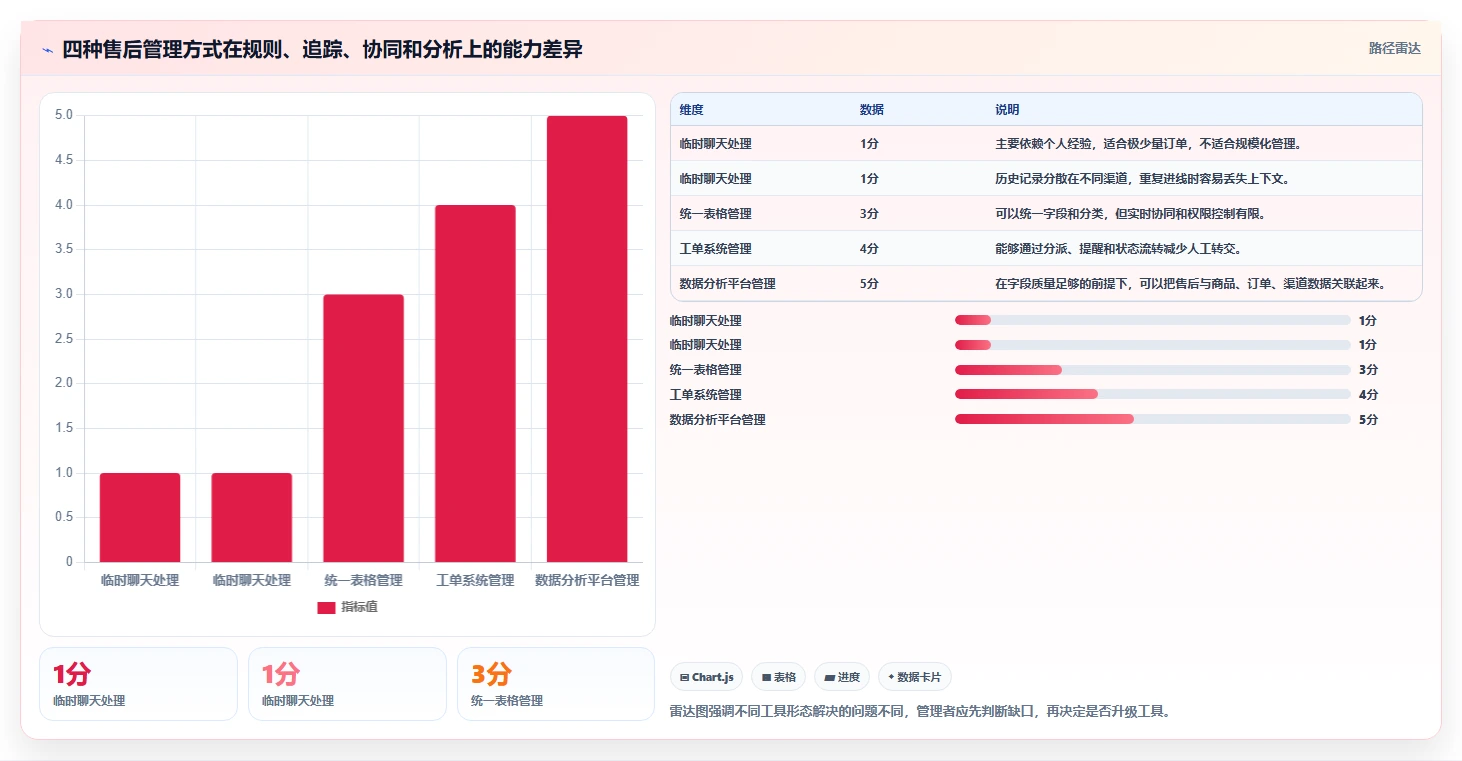Click the 数据卡片 chip
Image resolution: width=1462 pixels, height=761 pixels.
pos(915,677)
